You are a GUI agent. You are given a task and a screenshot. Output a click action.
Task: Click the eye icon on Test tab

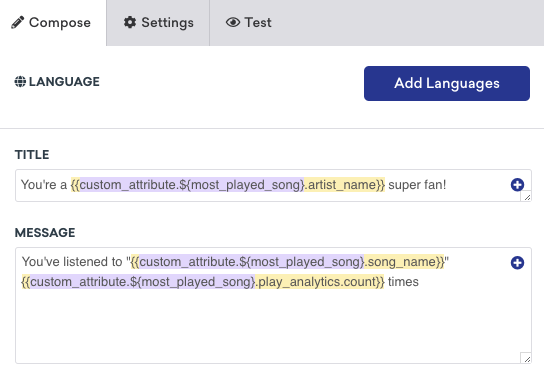pos(233,23)
